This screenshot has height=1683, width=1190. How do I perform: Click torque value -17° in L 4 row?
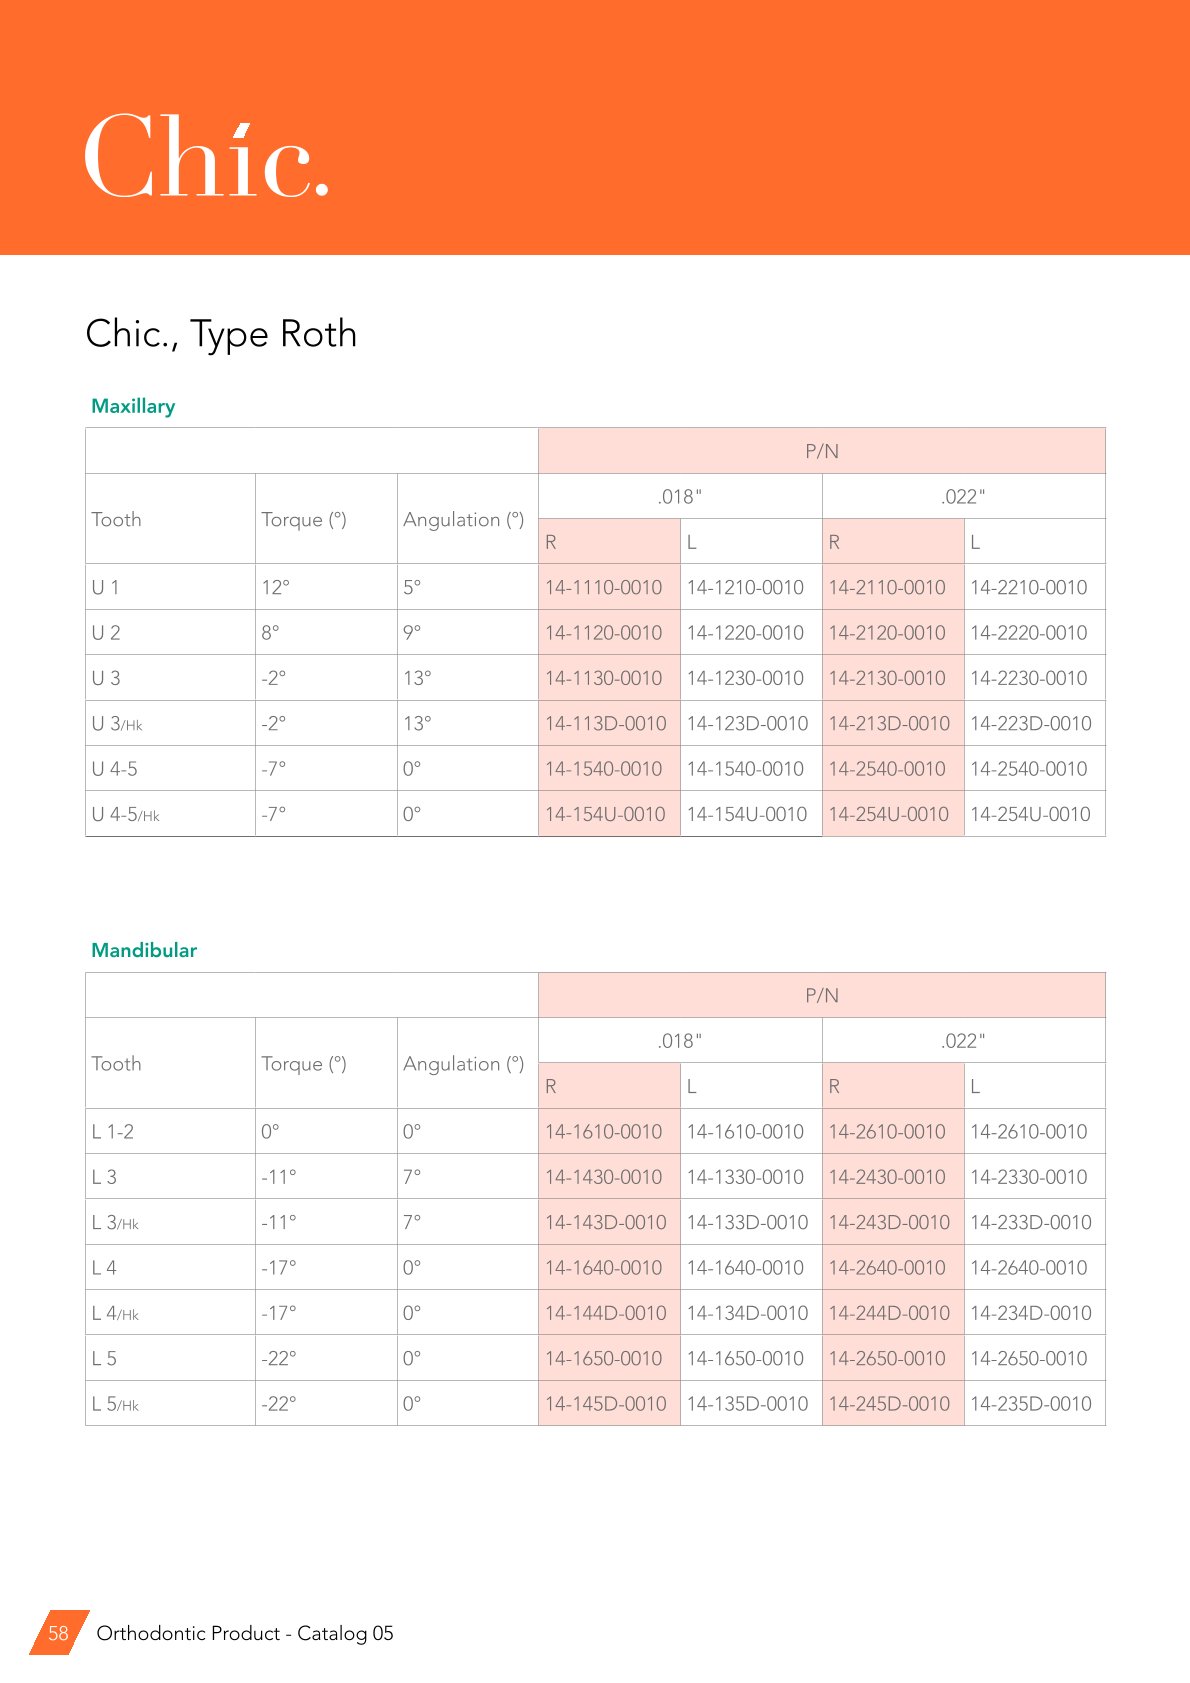pyautogui.click(x=279, y=1268)
